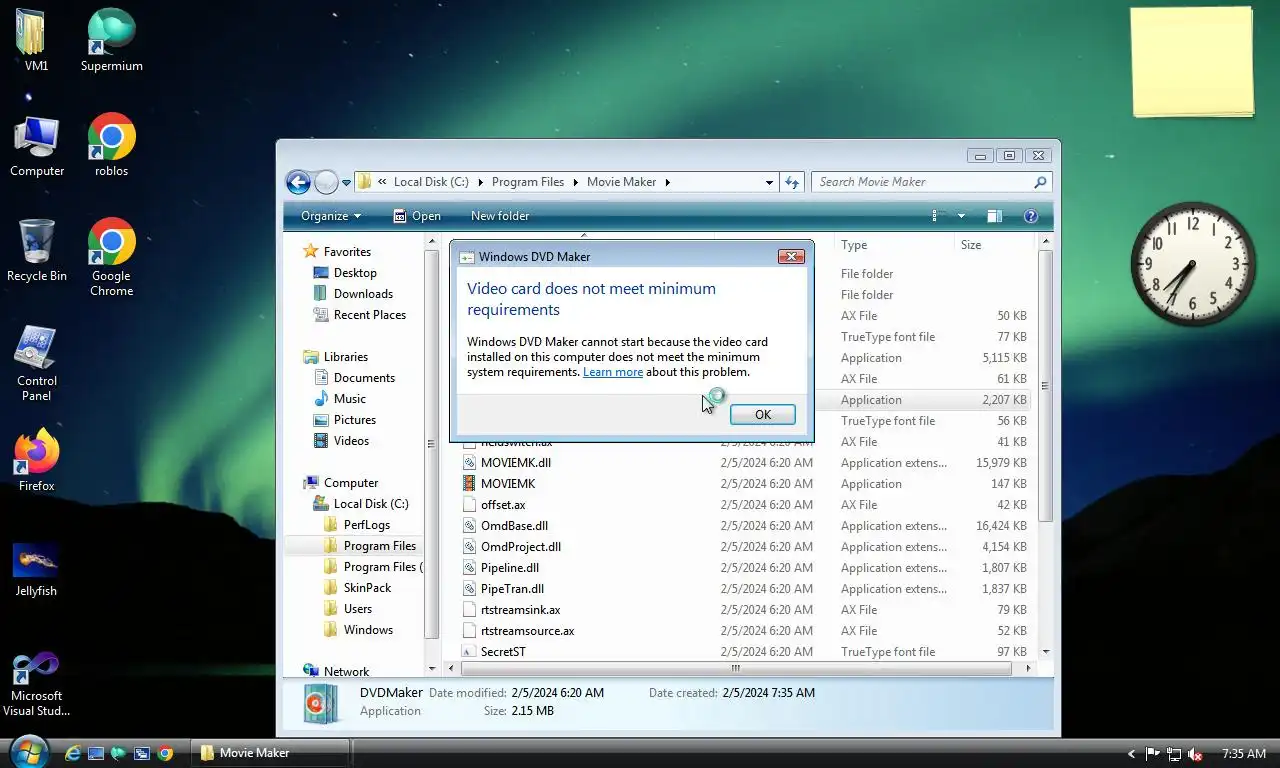The image size is (1280, 768).
Task: Launch Internet Explorer from the quick launch
Action: tap(73, 753)
